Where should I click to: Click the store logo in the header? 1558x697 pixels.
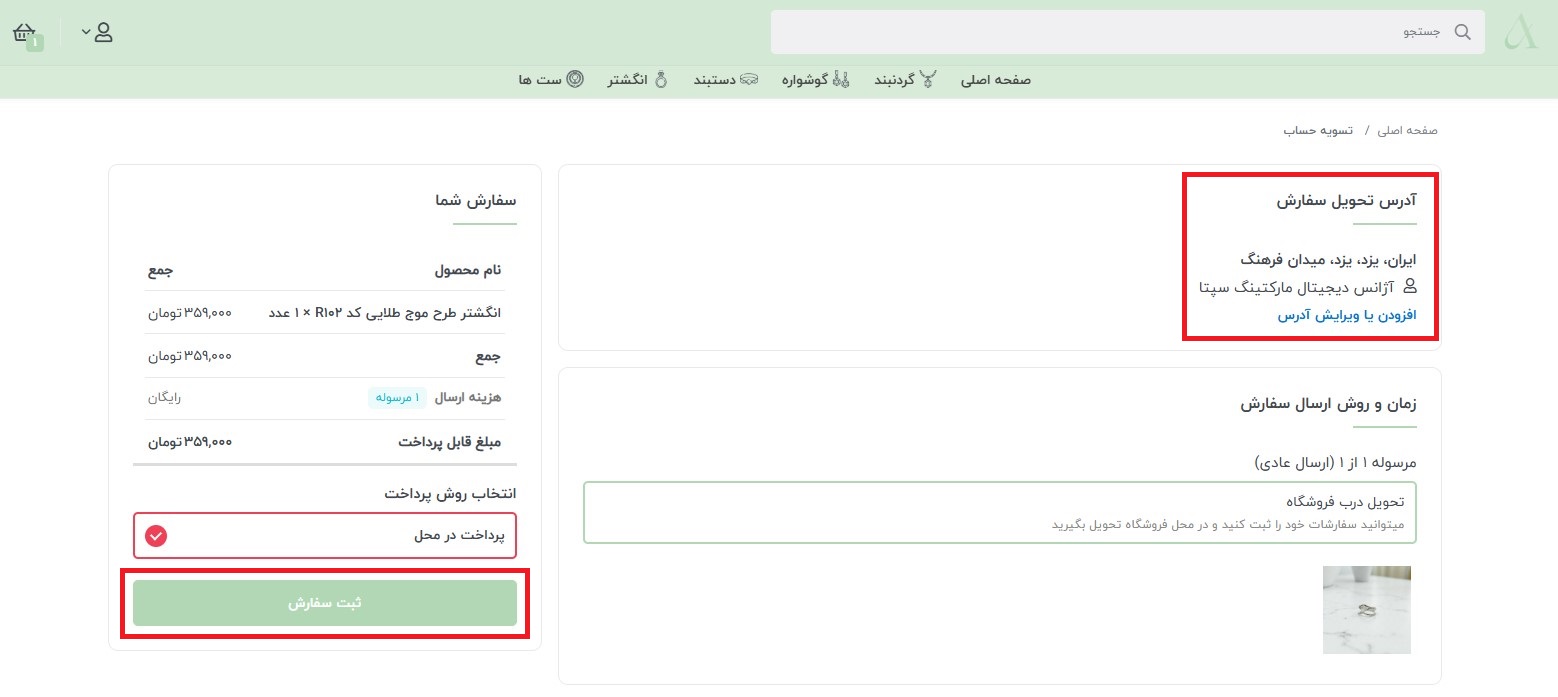coord(1524,32)
